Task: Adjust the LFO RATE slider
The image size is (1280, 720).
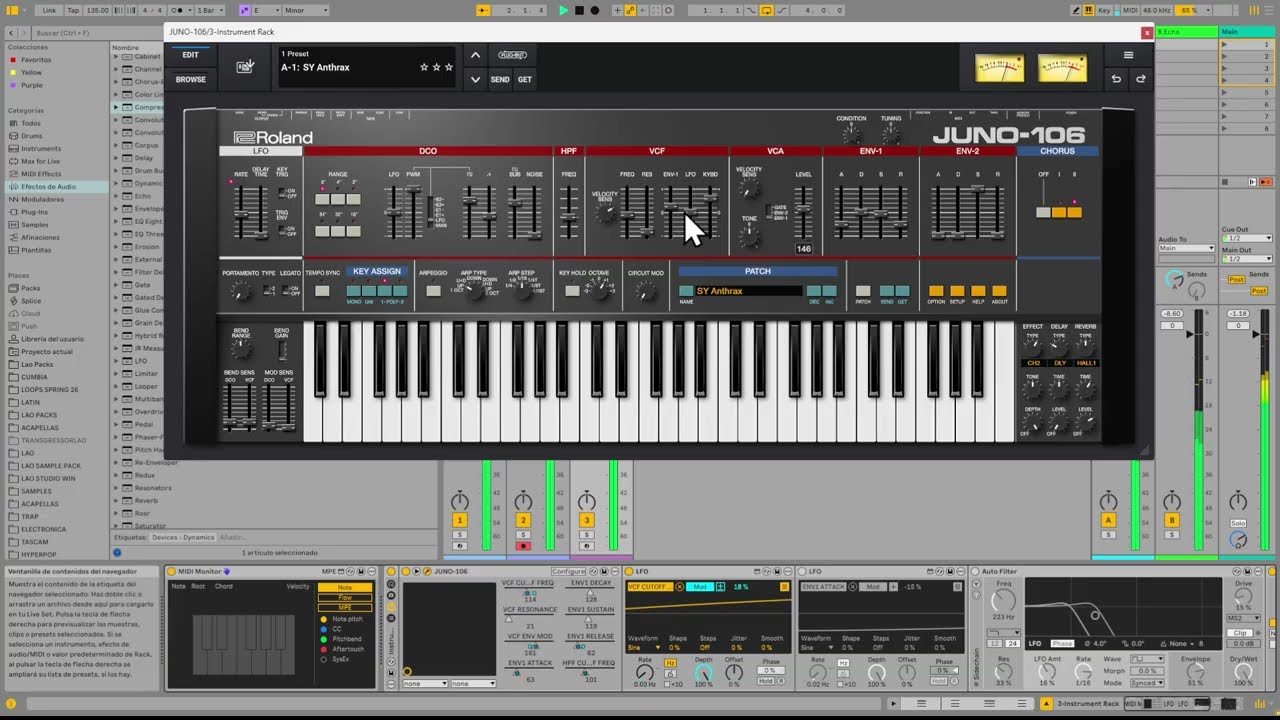Action: click(241, 212)
